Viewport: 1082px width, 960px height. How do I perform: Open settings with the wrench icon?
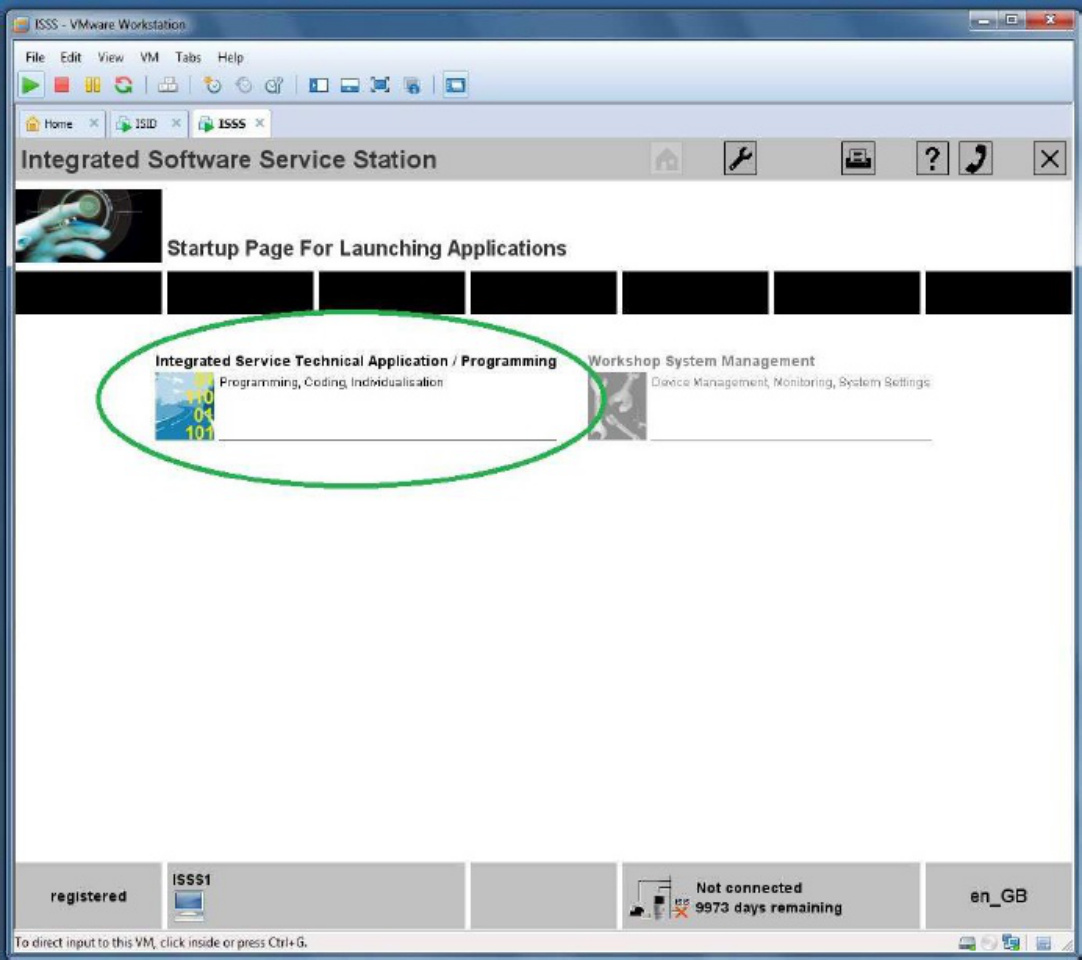[740, 159]
